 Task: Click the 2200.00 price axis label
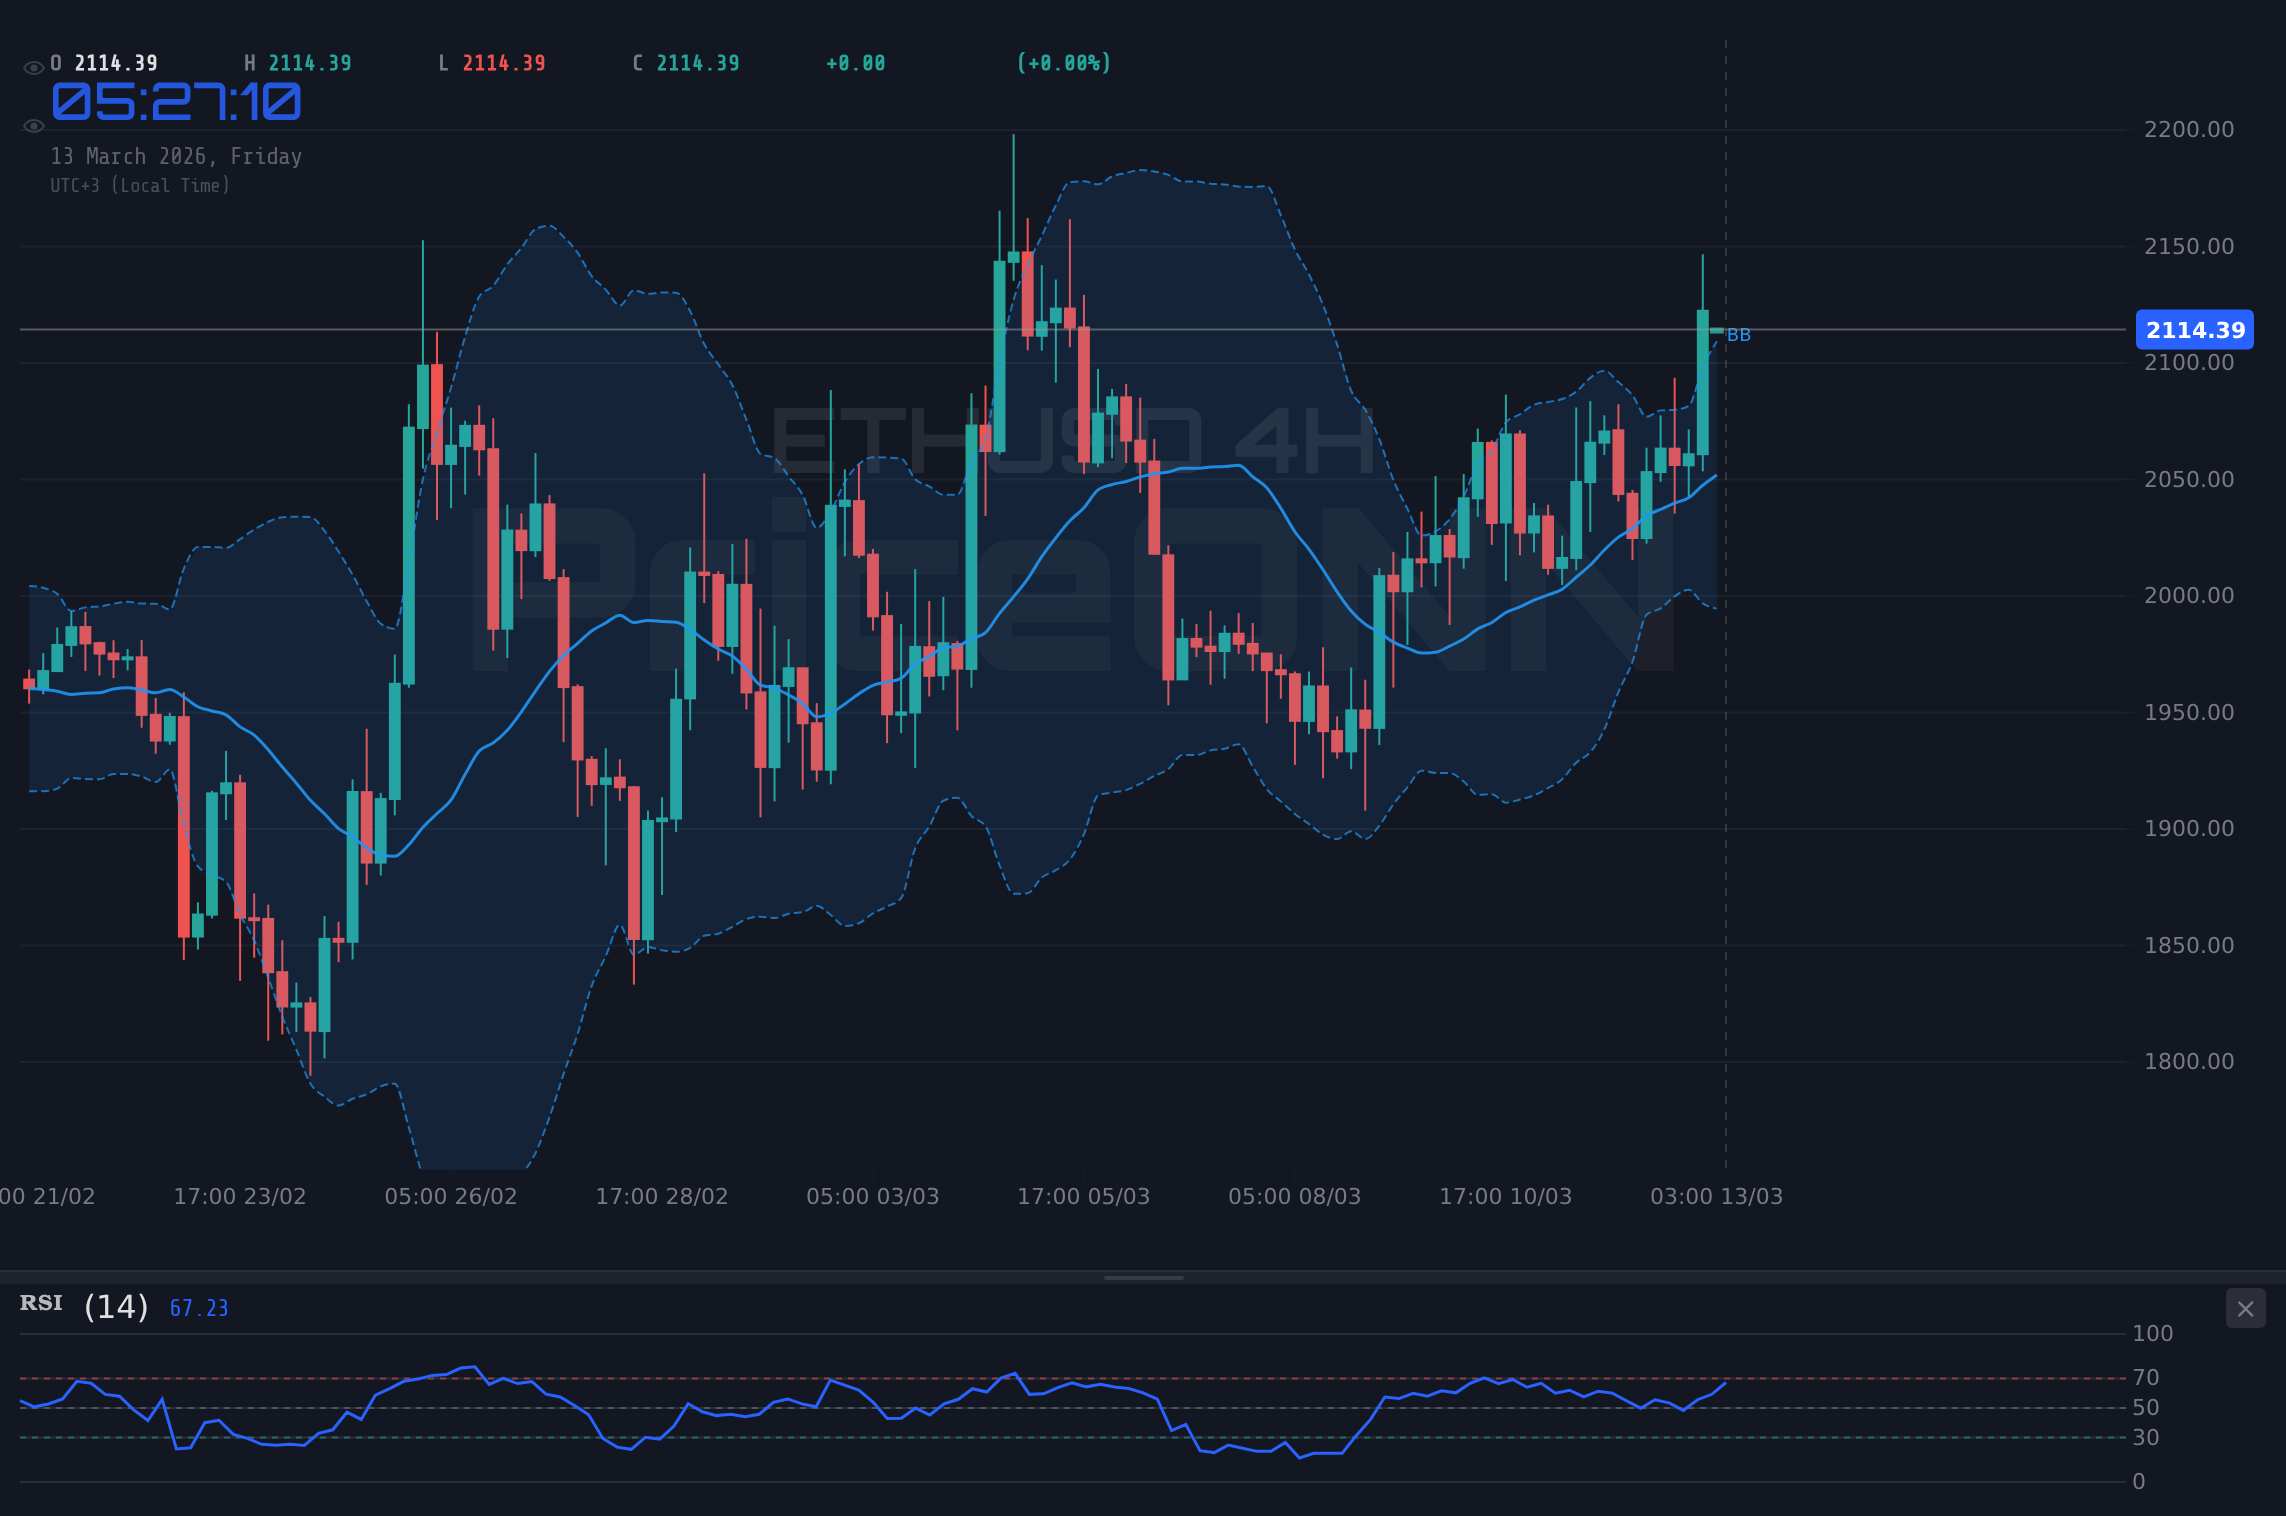click(x=2188, y=129)
